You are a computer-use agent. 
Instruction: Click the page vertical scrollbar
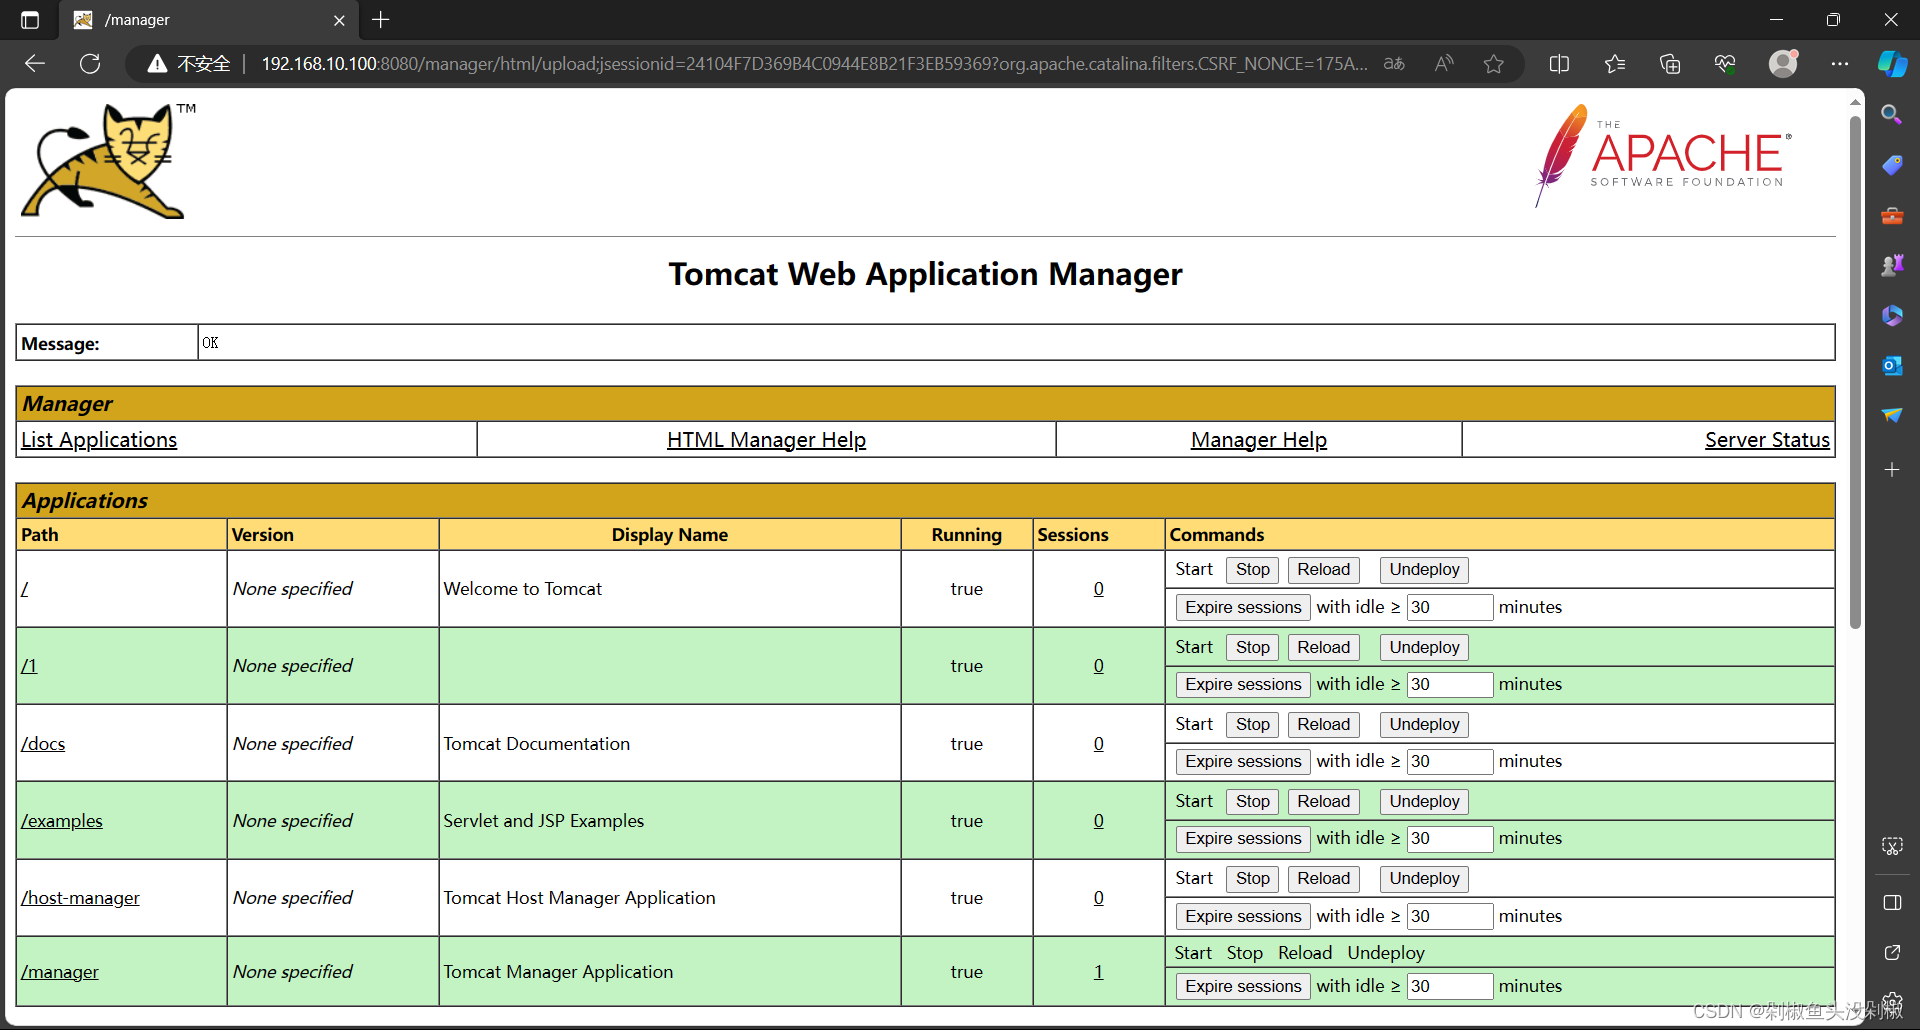click(1855, 372)
